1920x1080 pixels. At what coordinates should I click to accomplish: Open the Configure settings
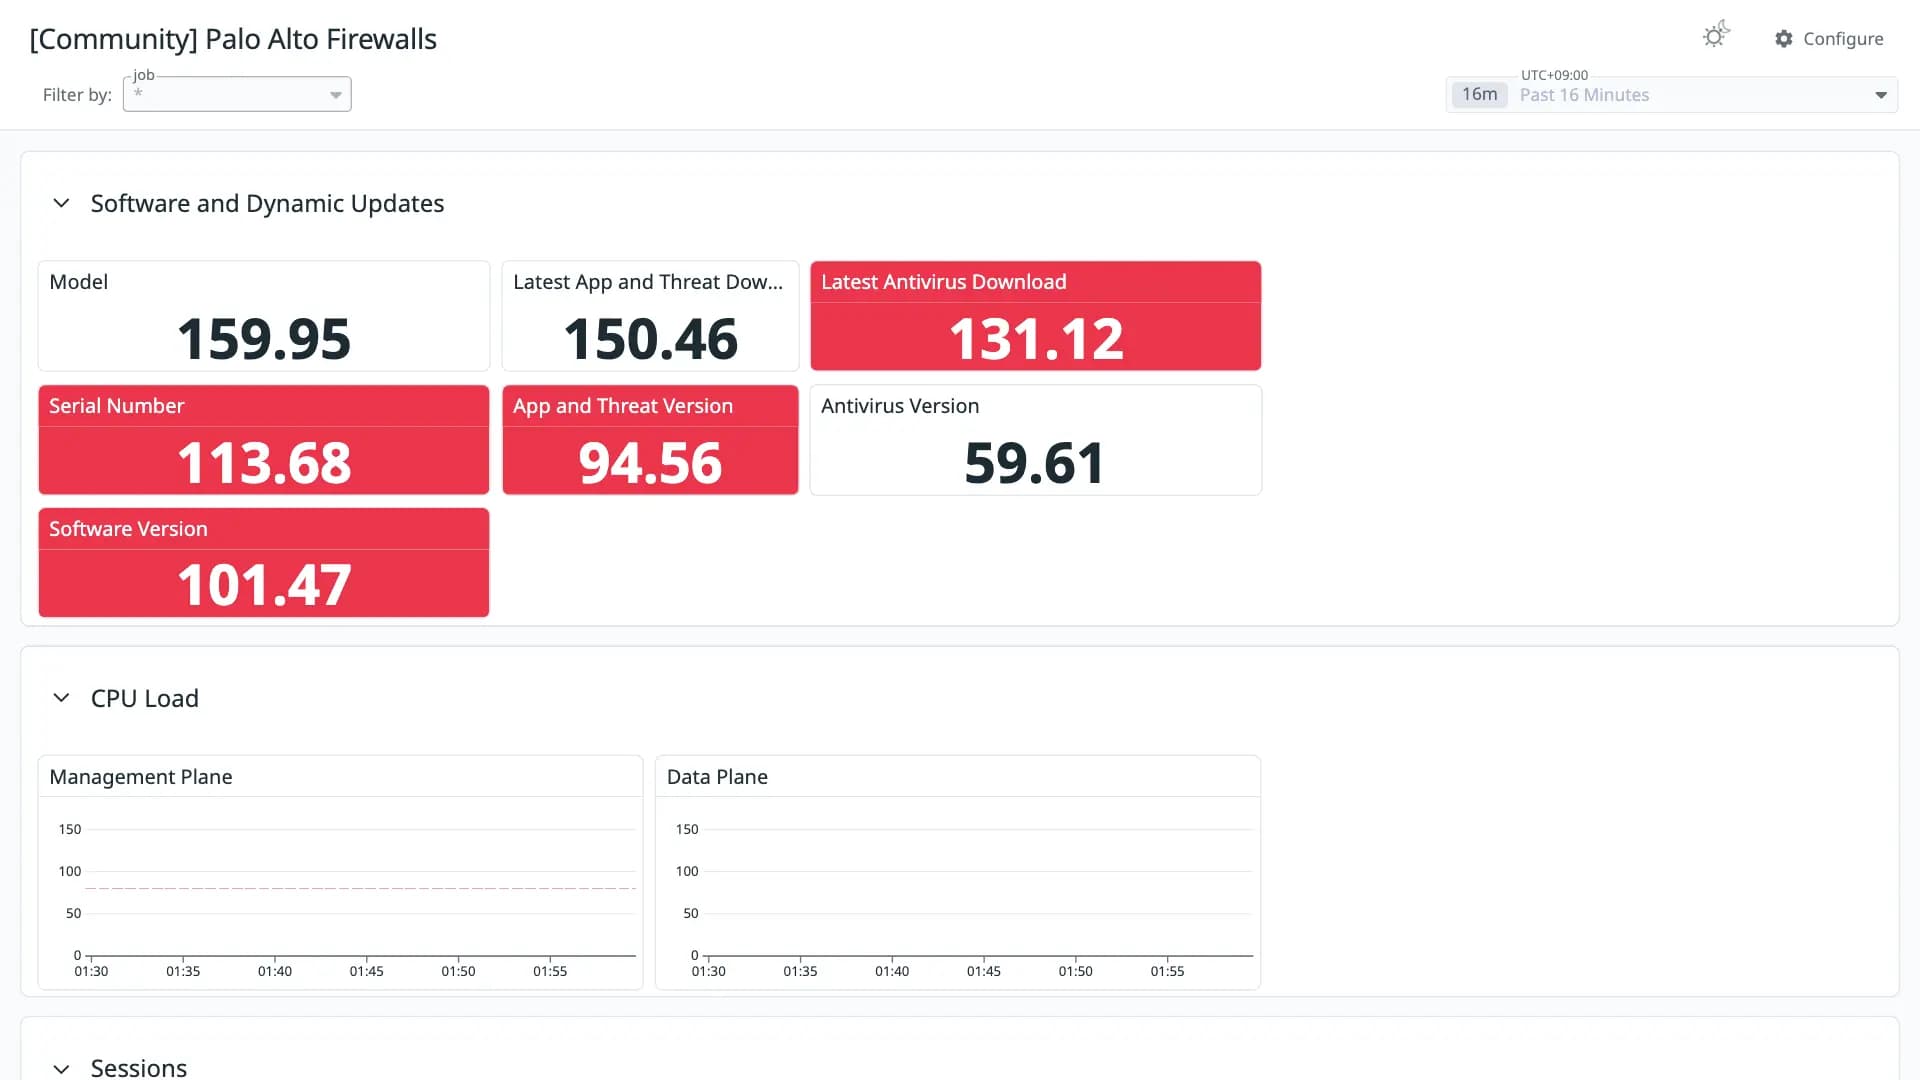(x=1829, y=39)
